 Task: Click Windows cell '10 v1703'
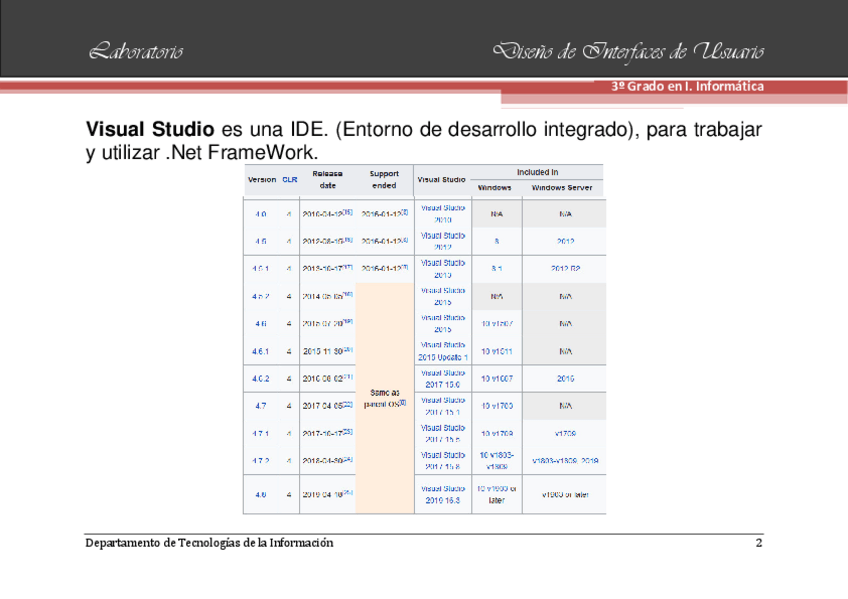(x=496, y=406)
